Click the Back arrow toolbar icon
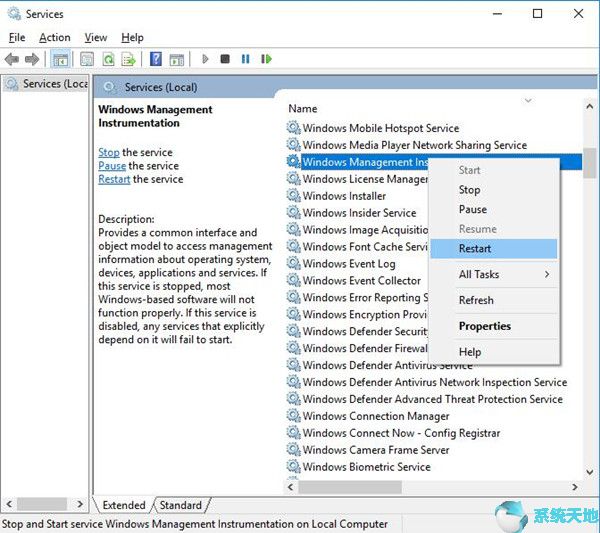The height and width of the screenshot is (533, 600). point(12,59)
